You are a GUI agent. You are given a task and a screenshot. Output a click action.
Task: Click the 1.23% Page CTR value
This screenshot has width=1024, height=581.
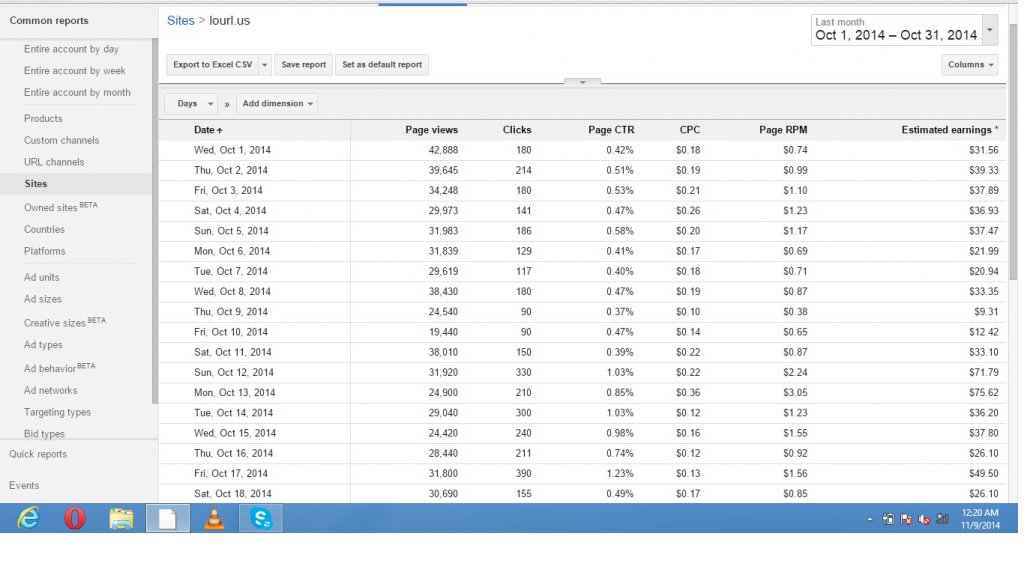click(x=619, y=474)
